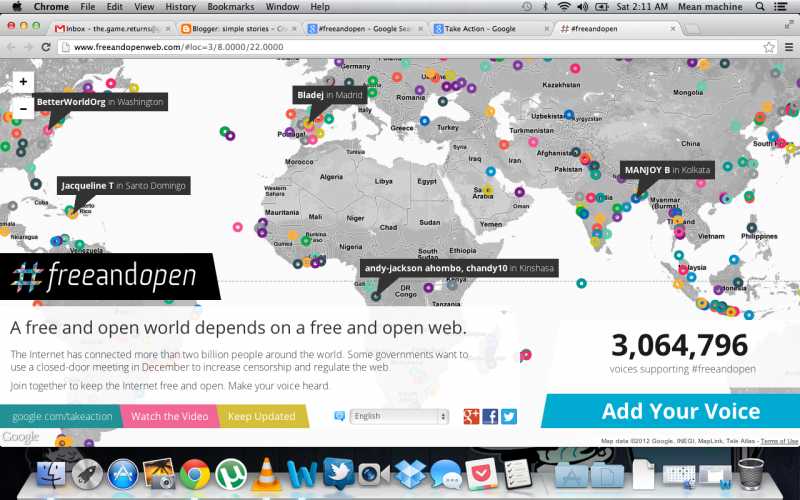Viewport: 800px width, 500px height.
Task: Click the BetterWorldOrg in Washington label
Action: point(100,102)
